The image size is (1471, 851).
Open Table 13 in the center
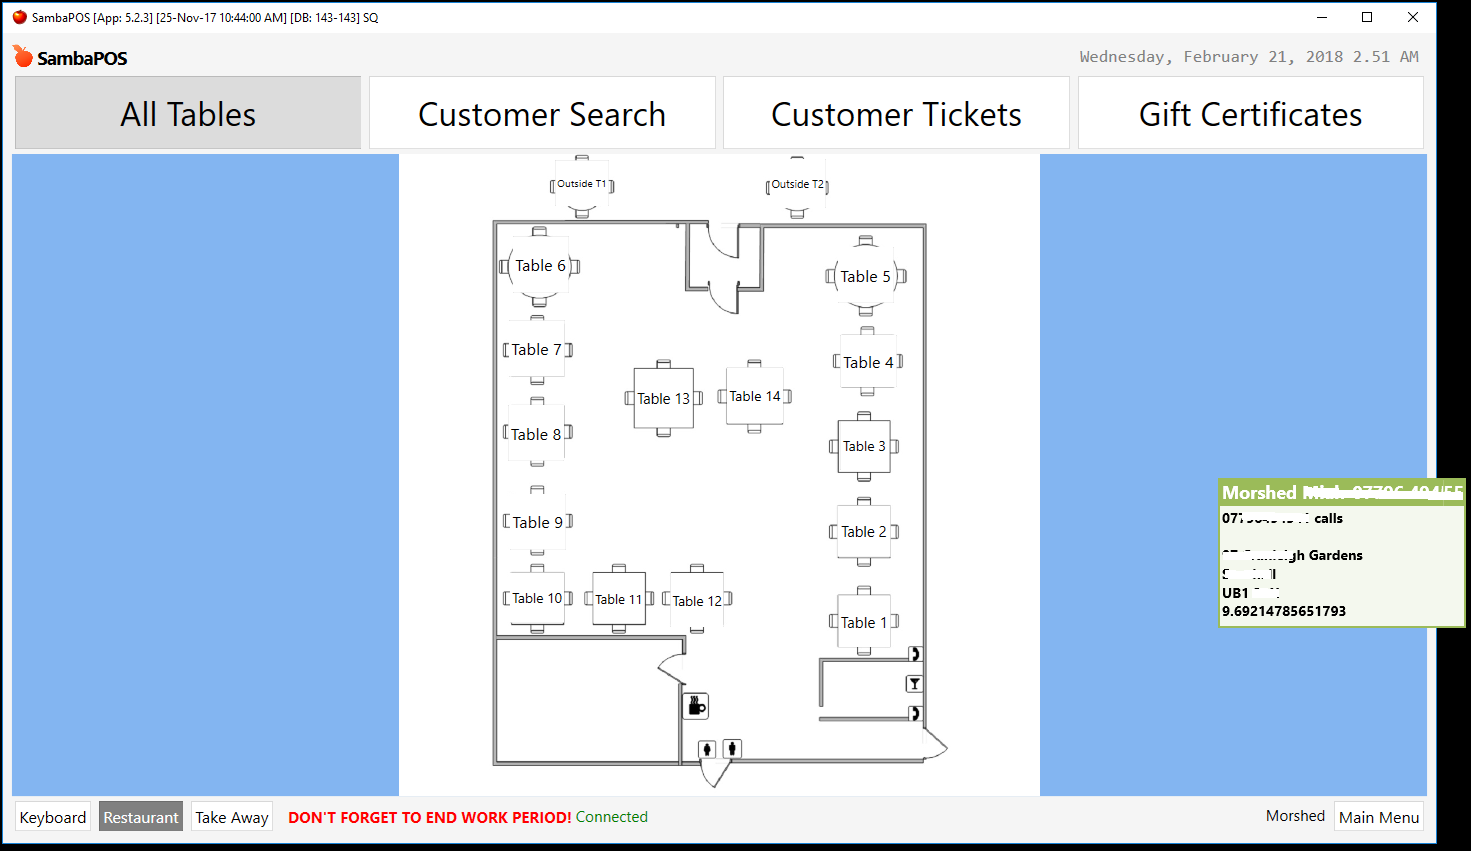[x=663, y=398]
